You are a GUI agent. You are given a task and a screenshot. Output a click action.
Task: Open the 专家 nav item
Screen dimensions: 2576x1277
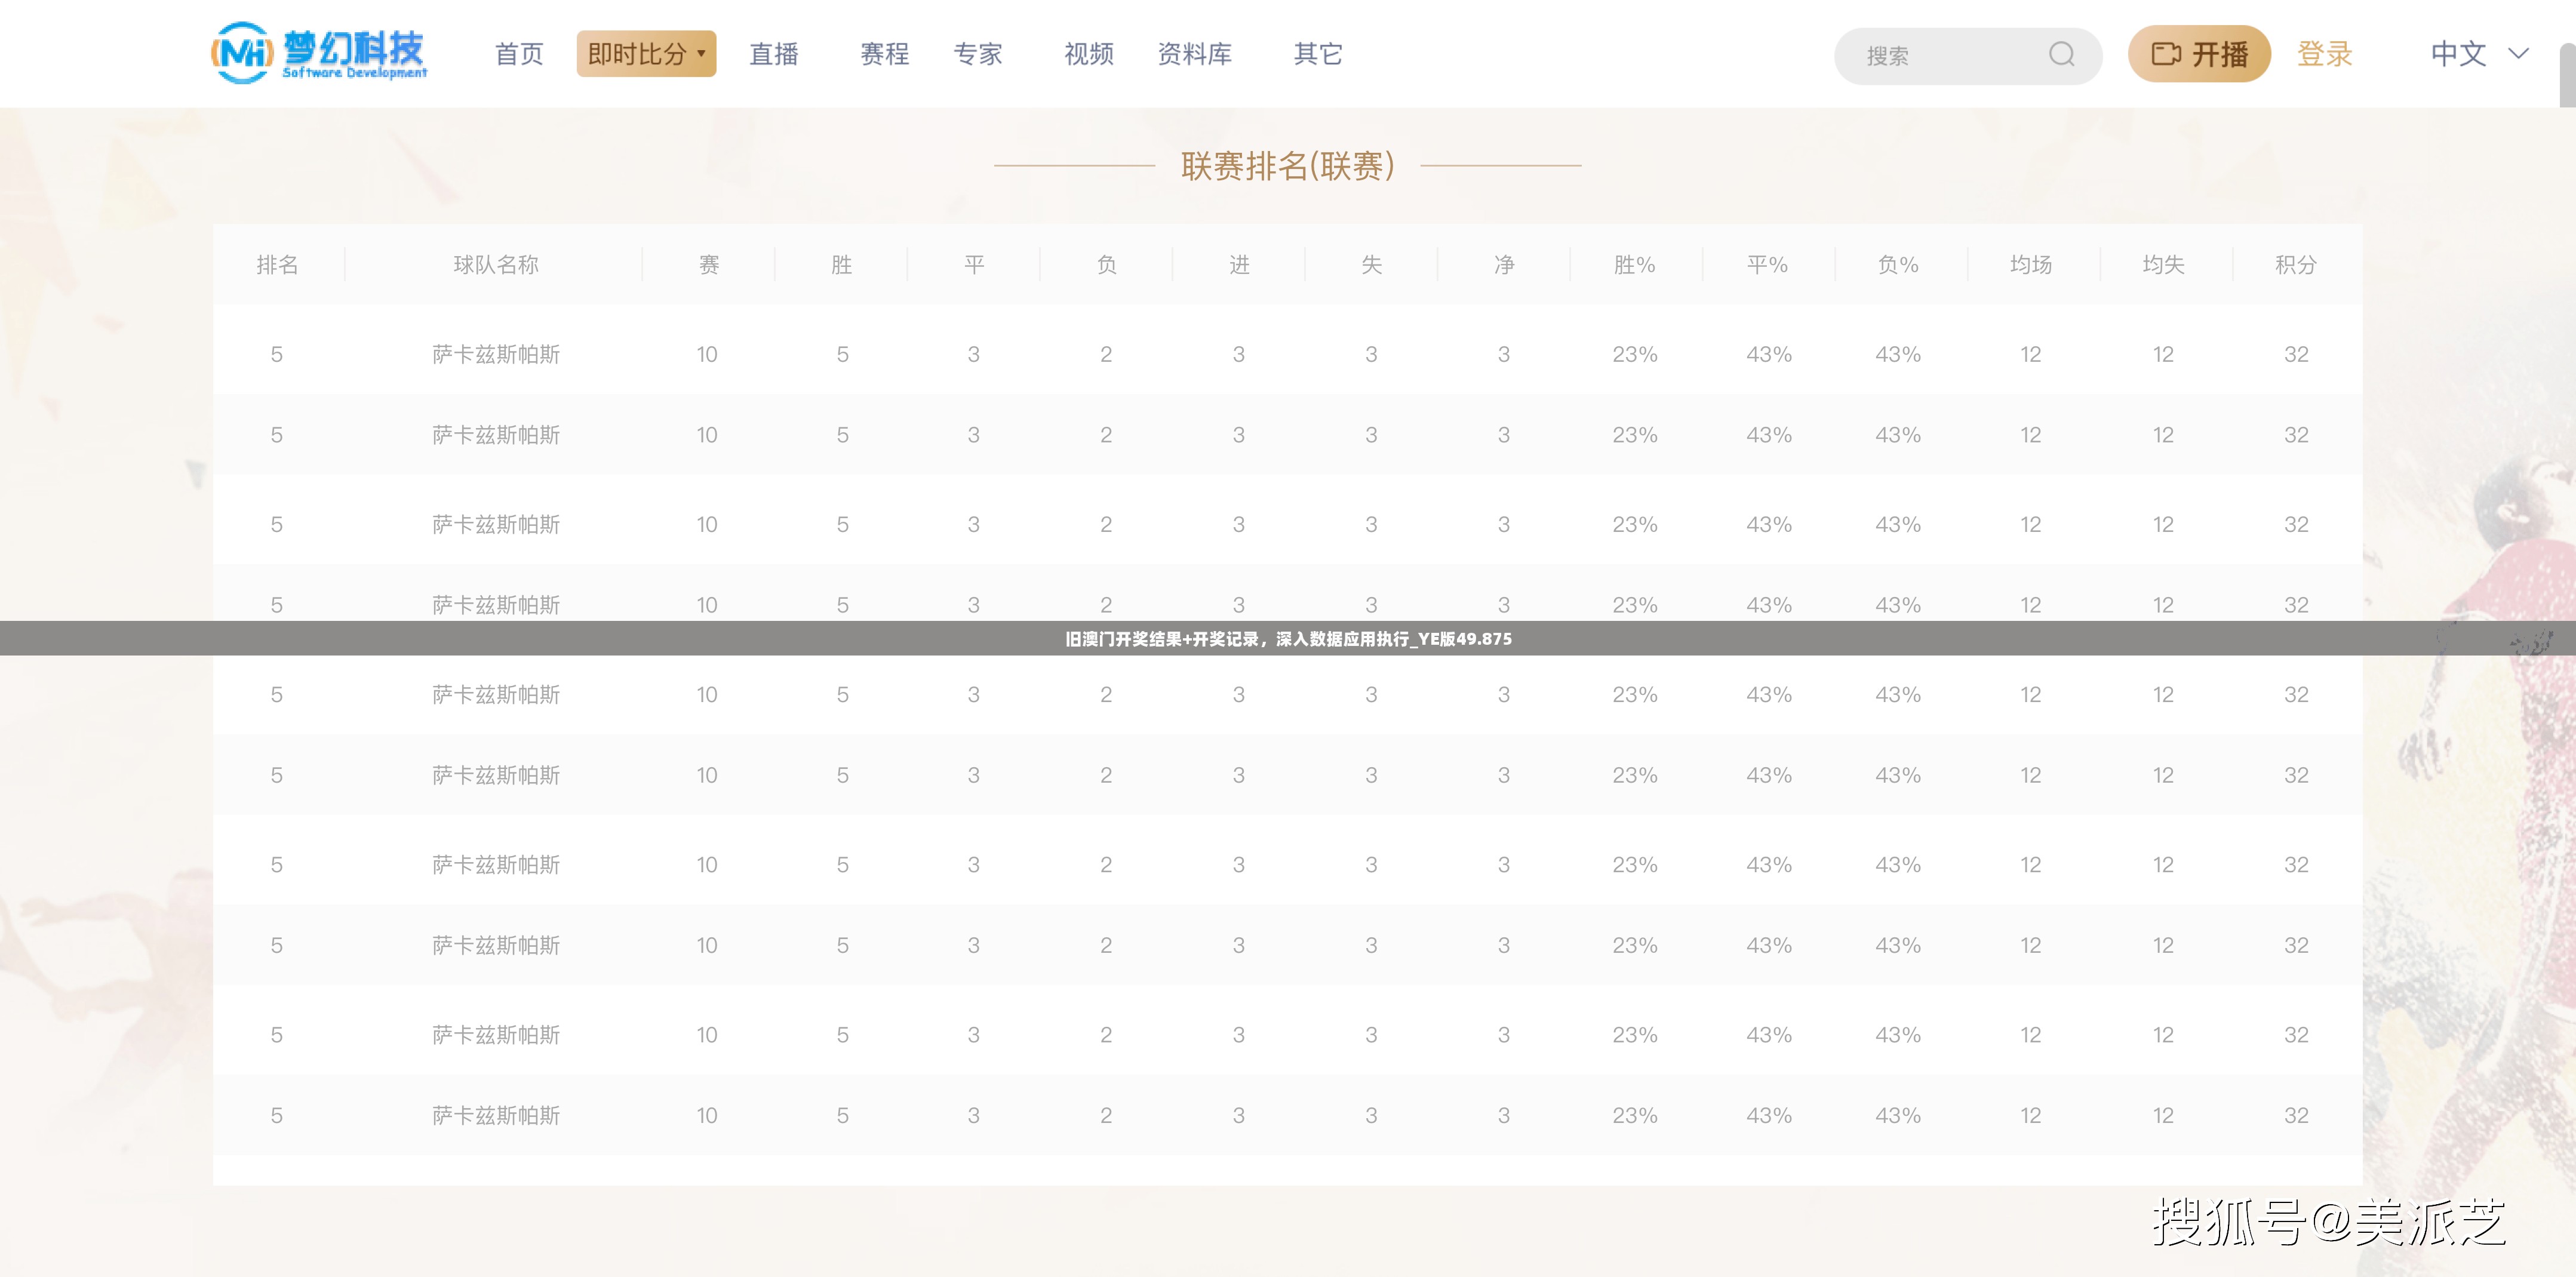pos(978,54)
